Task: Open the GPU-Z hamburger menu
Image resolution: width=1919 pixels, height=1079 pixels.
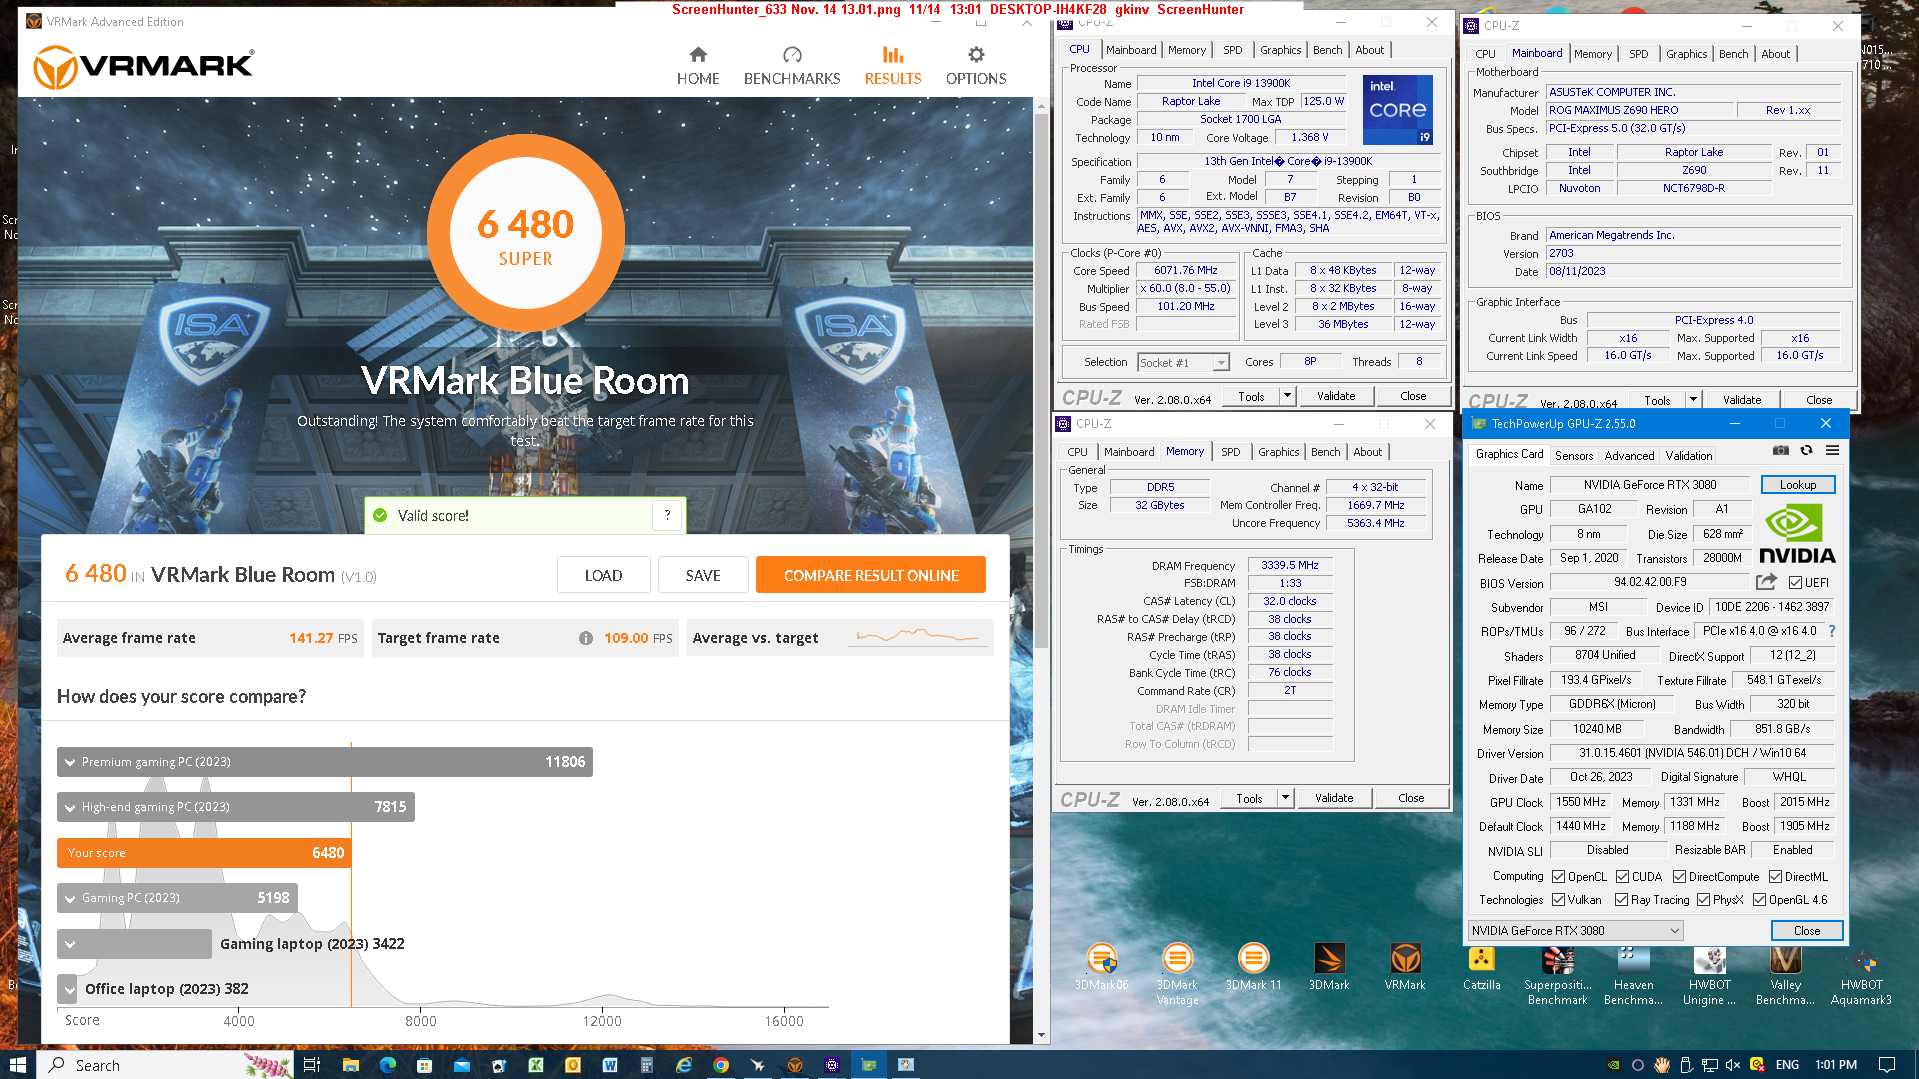Action: (1832, 451)
